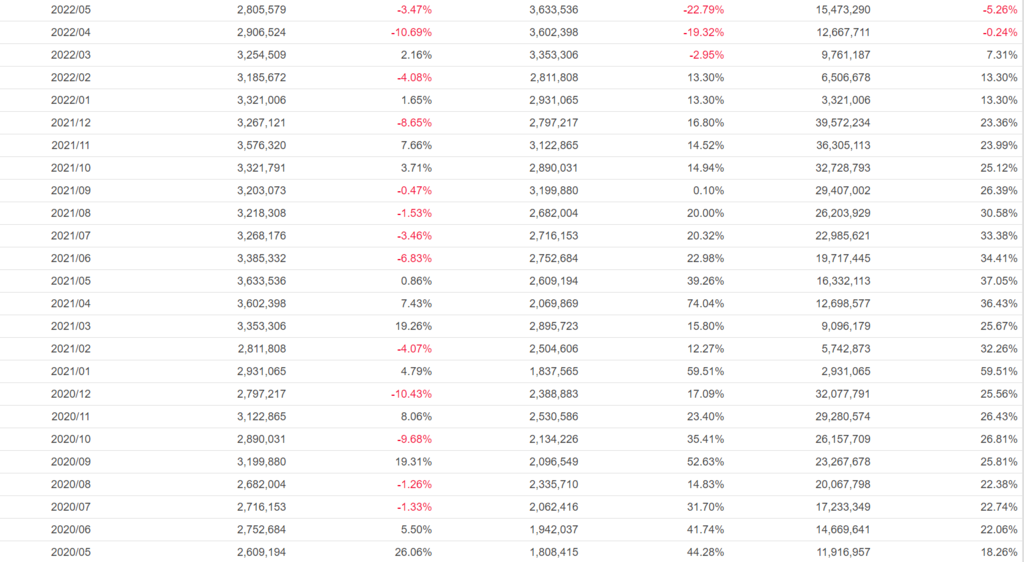Click the red -22.79% percentage
This screenshot has height=562, width=1024.
(702, 10)
